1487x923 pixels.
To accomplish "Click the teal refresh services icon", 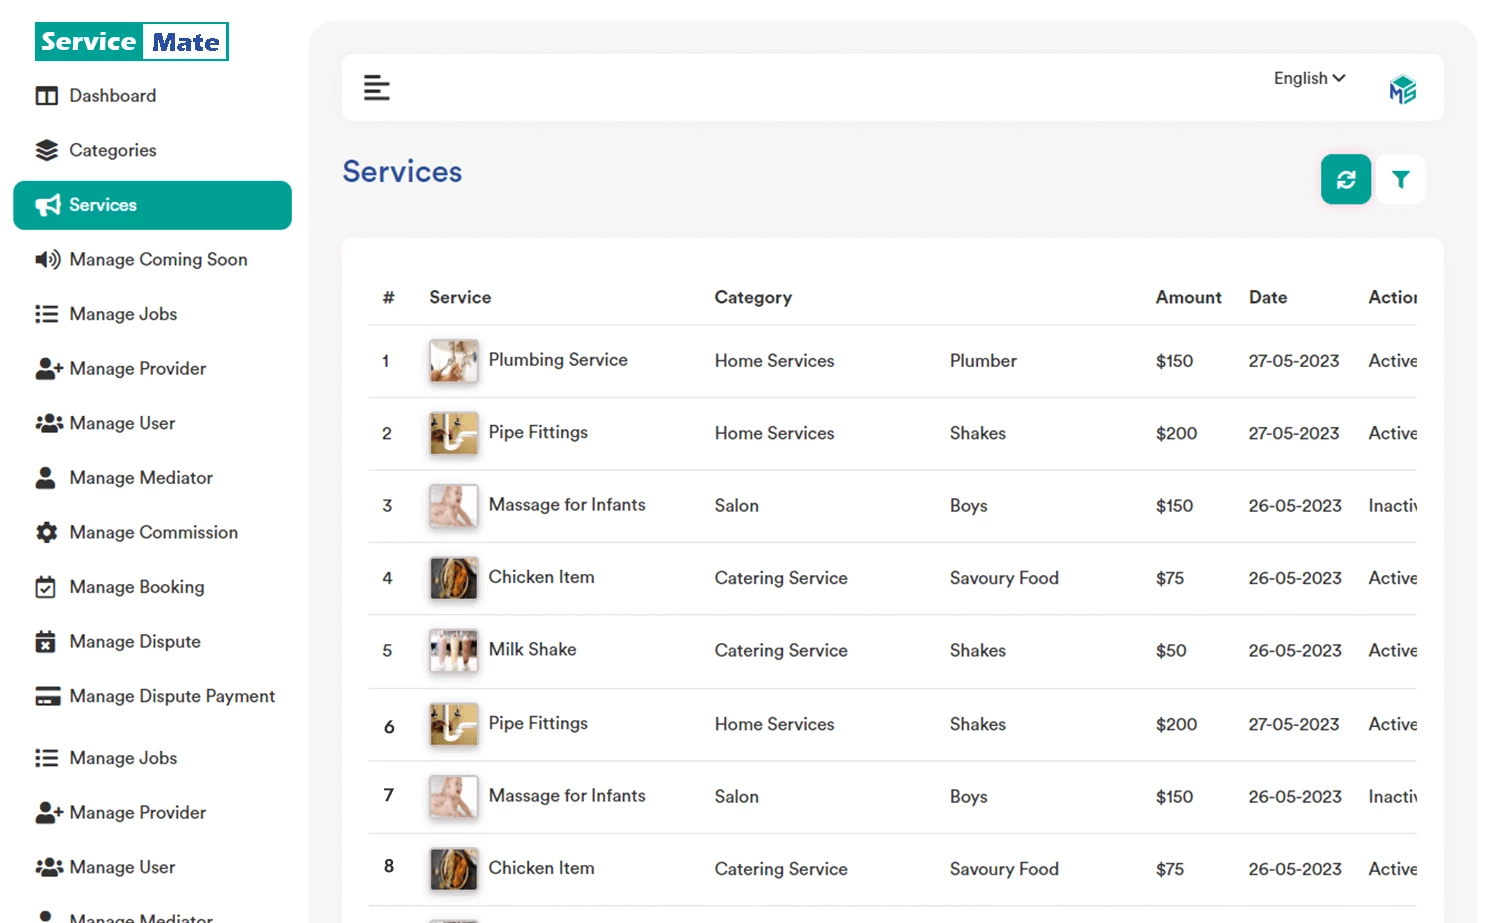I will pyautogui.click(x=1345, y=180).
